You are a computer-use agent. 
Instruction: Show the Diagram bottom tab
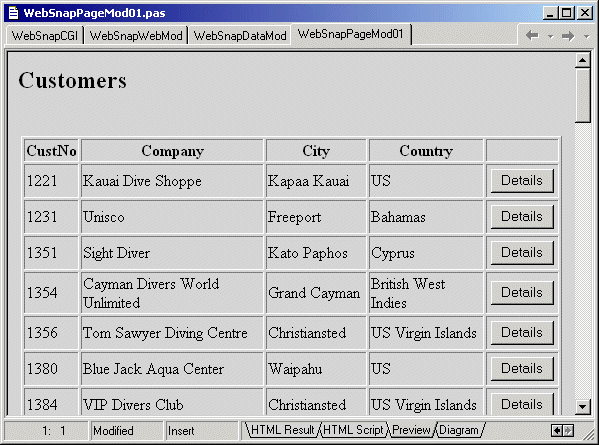pos(459,430)
